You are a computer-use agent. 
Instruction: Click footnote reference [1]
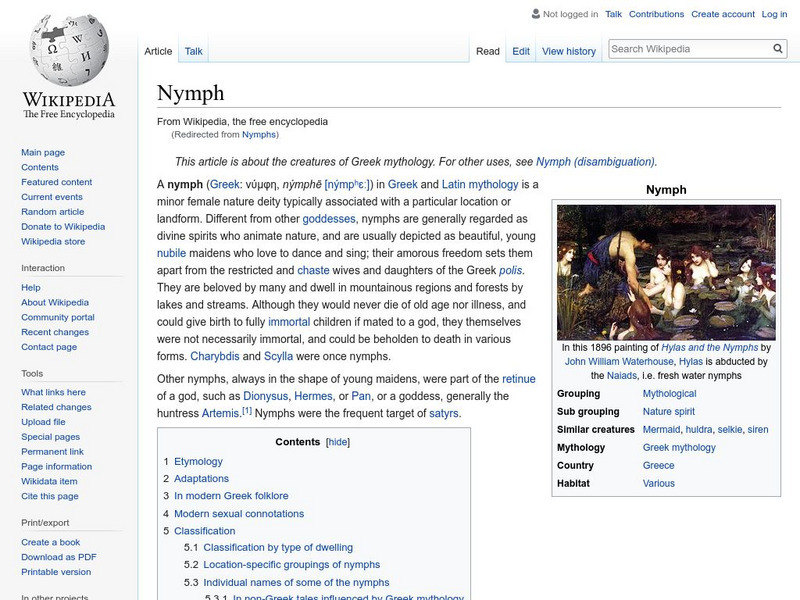click(247, 410)
